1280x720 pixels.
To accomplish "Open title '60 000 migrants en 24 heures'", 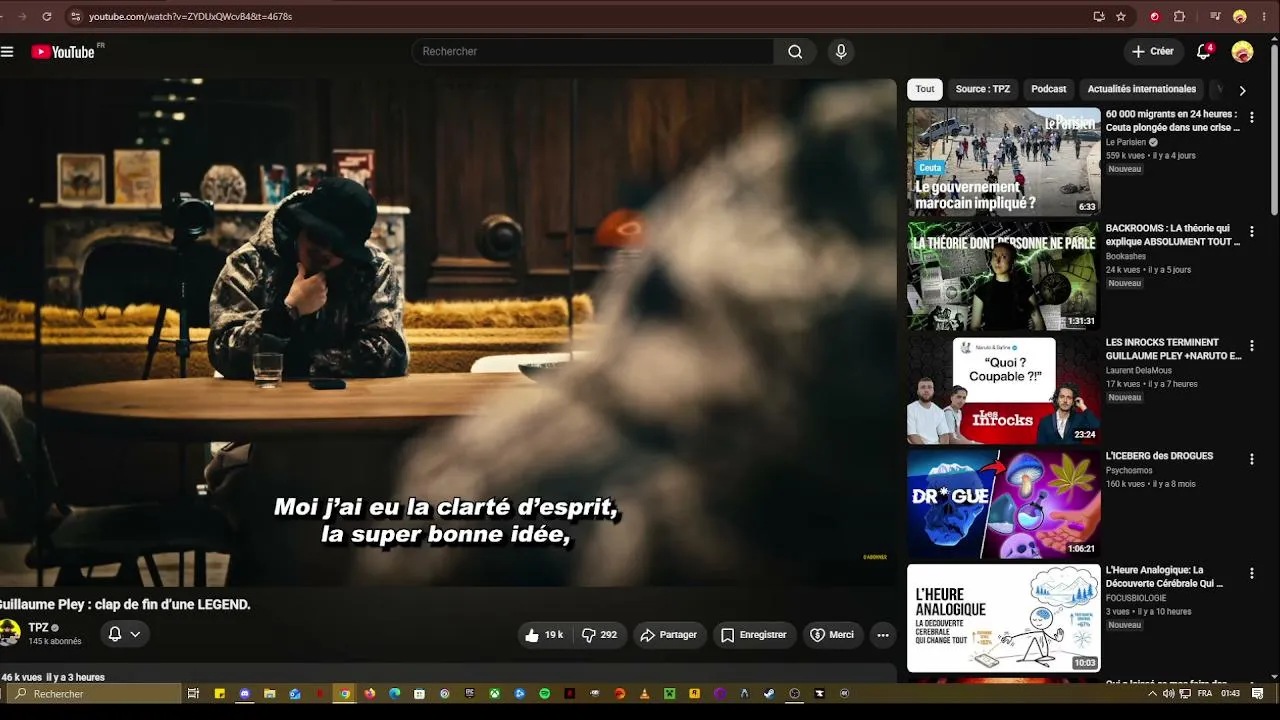I will pyautogui.click(x=1173, y=121).
